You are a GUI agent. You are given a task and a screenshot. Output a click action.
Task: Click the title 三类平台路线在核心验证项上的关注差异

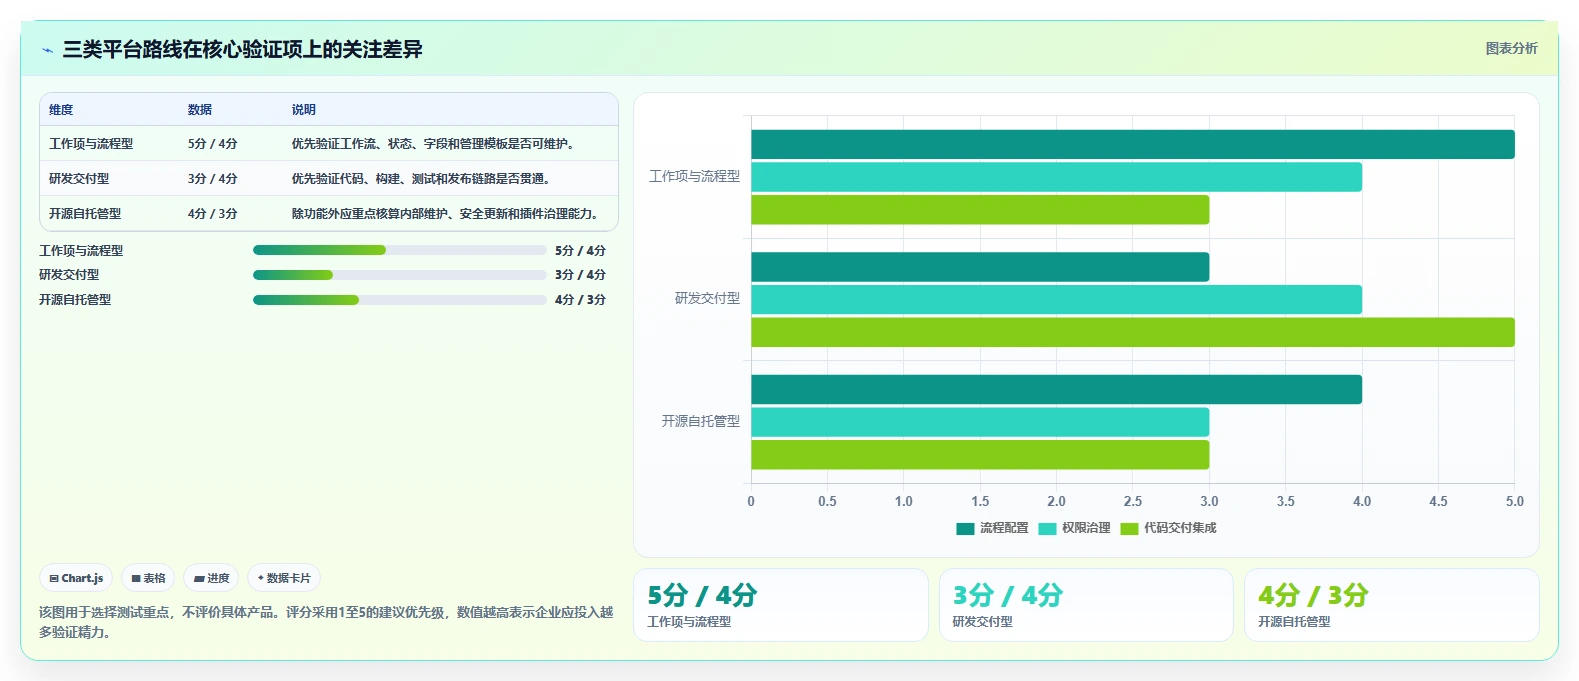pos(243,49)
